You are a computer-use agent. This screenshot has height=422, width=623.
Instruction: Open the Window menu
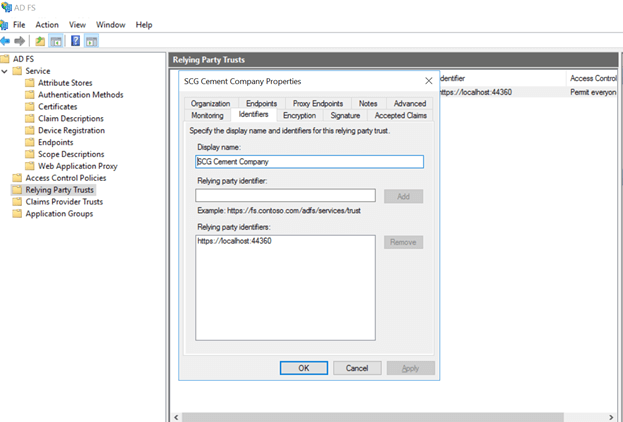(x=111, y=25)
